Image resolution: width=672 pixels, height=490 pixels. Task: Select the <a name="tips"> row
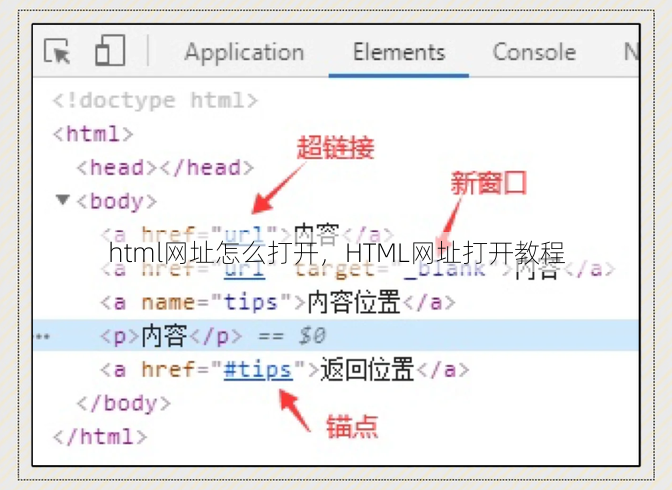click(278, 302)
